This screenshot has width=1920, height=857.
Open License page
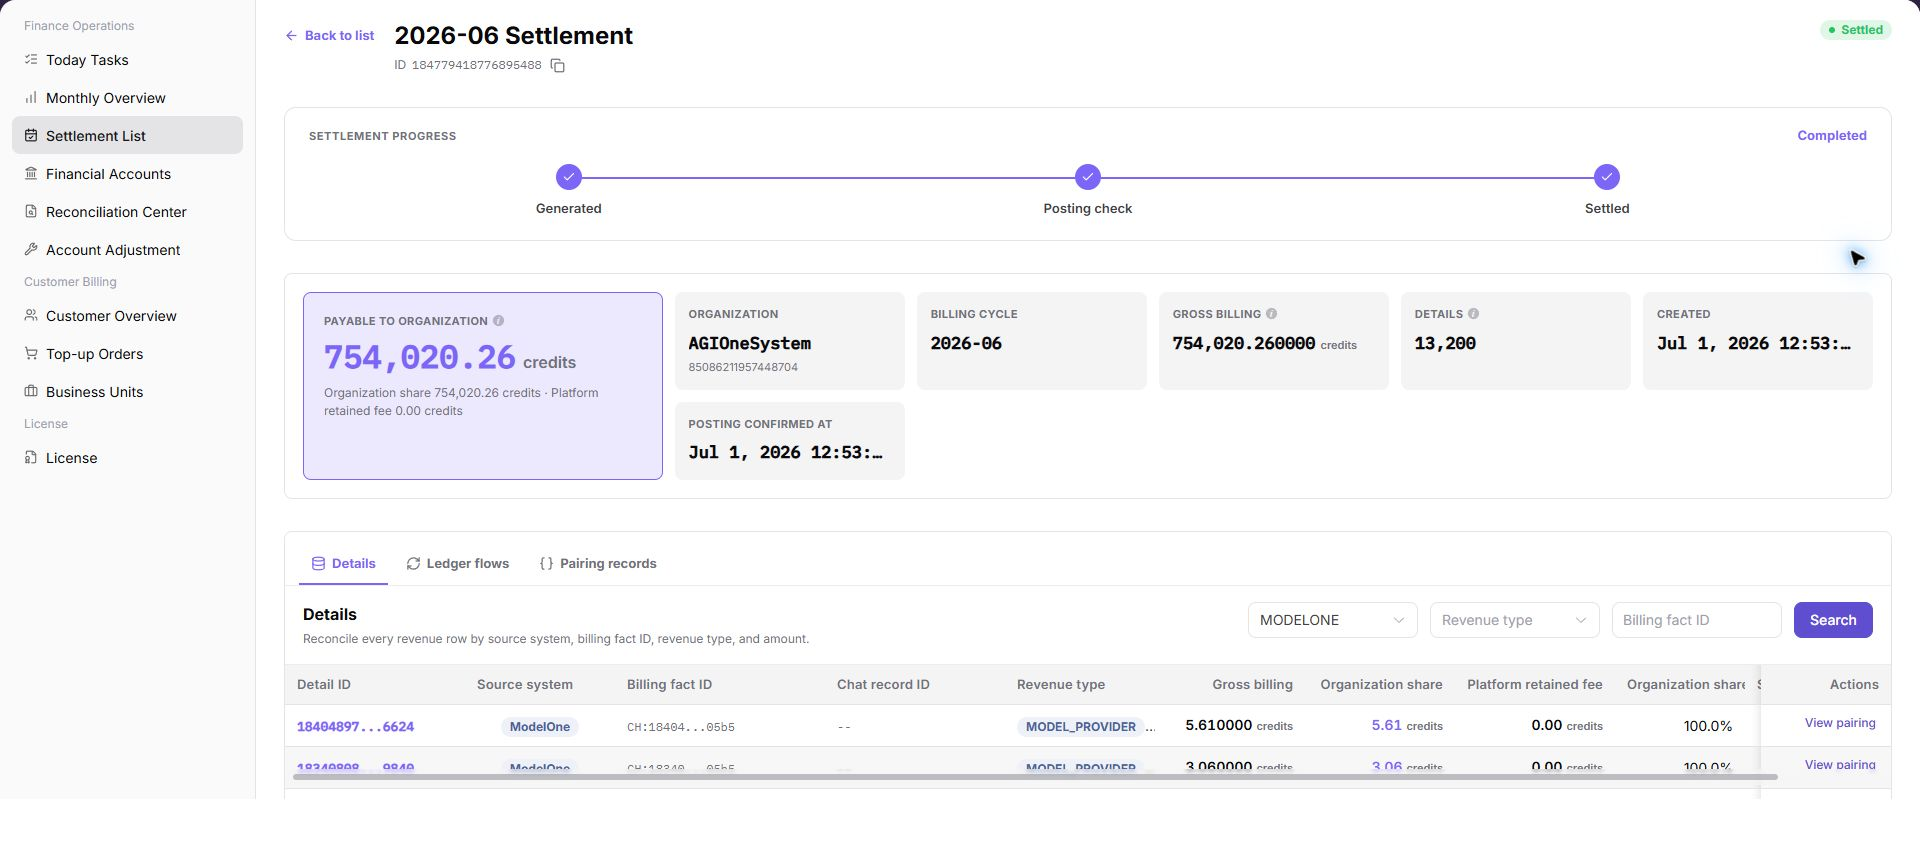coord(127,458)
